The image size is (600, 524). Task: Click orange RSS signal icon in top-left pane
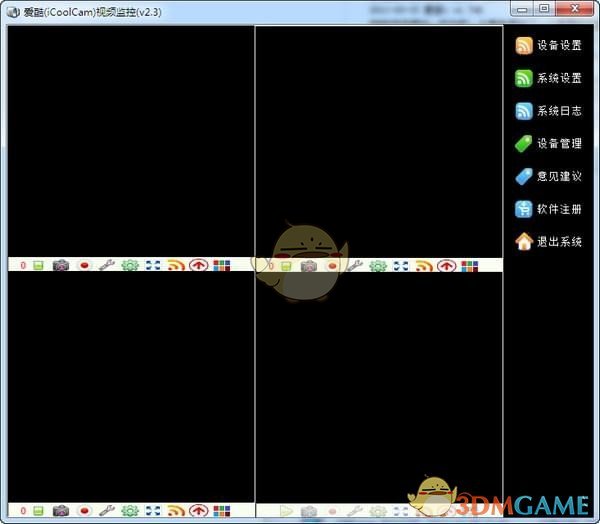(176, 265)
